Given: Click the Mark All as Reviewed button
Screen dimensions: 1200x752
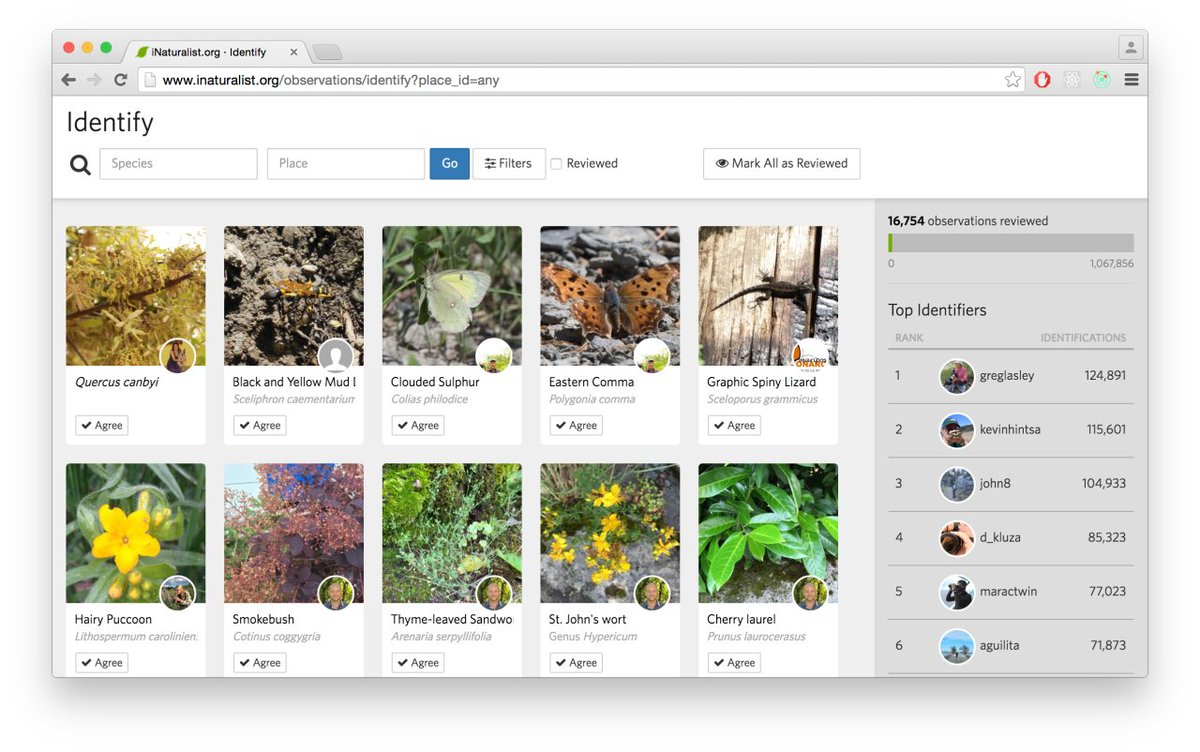Looking at the screenshot, I should [x=781, y=163].
